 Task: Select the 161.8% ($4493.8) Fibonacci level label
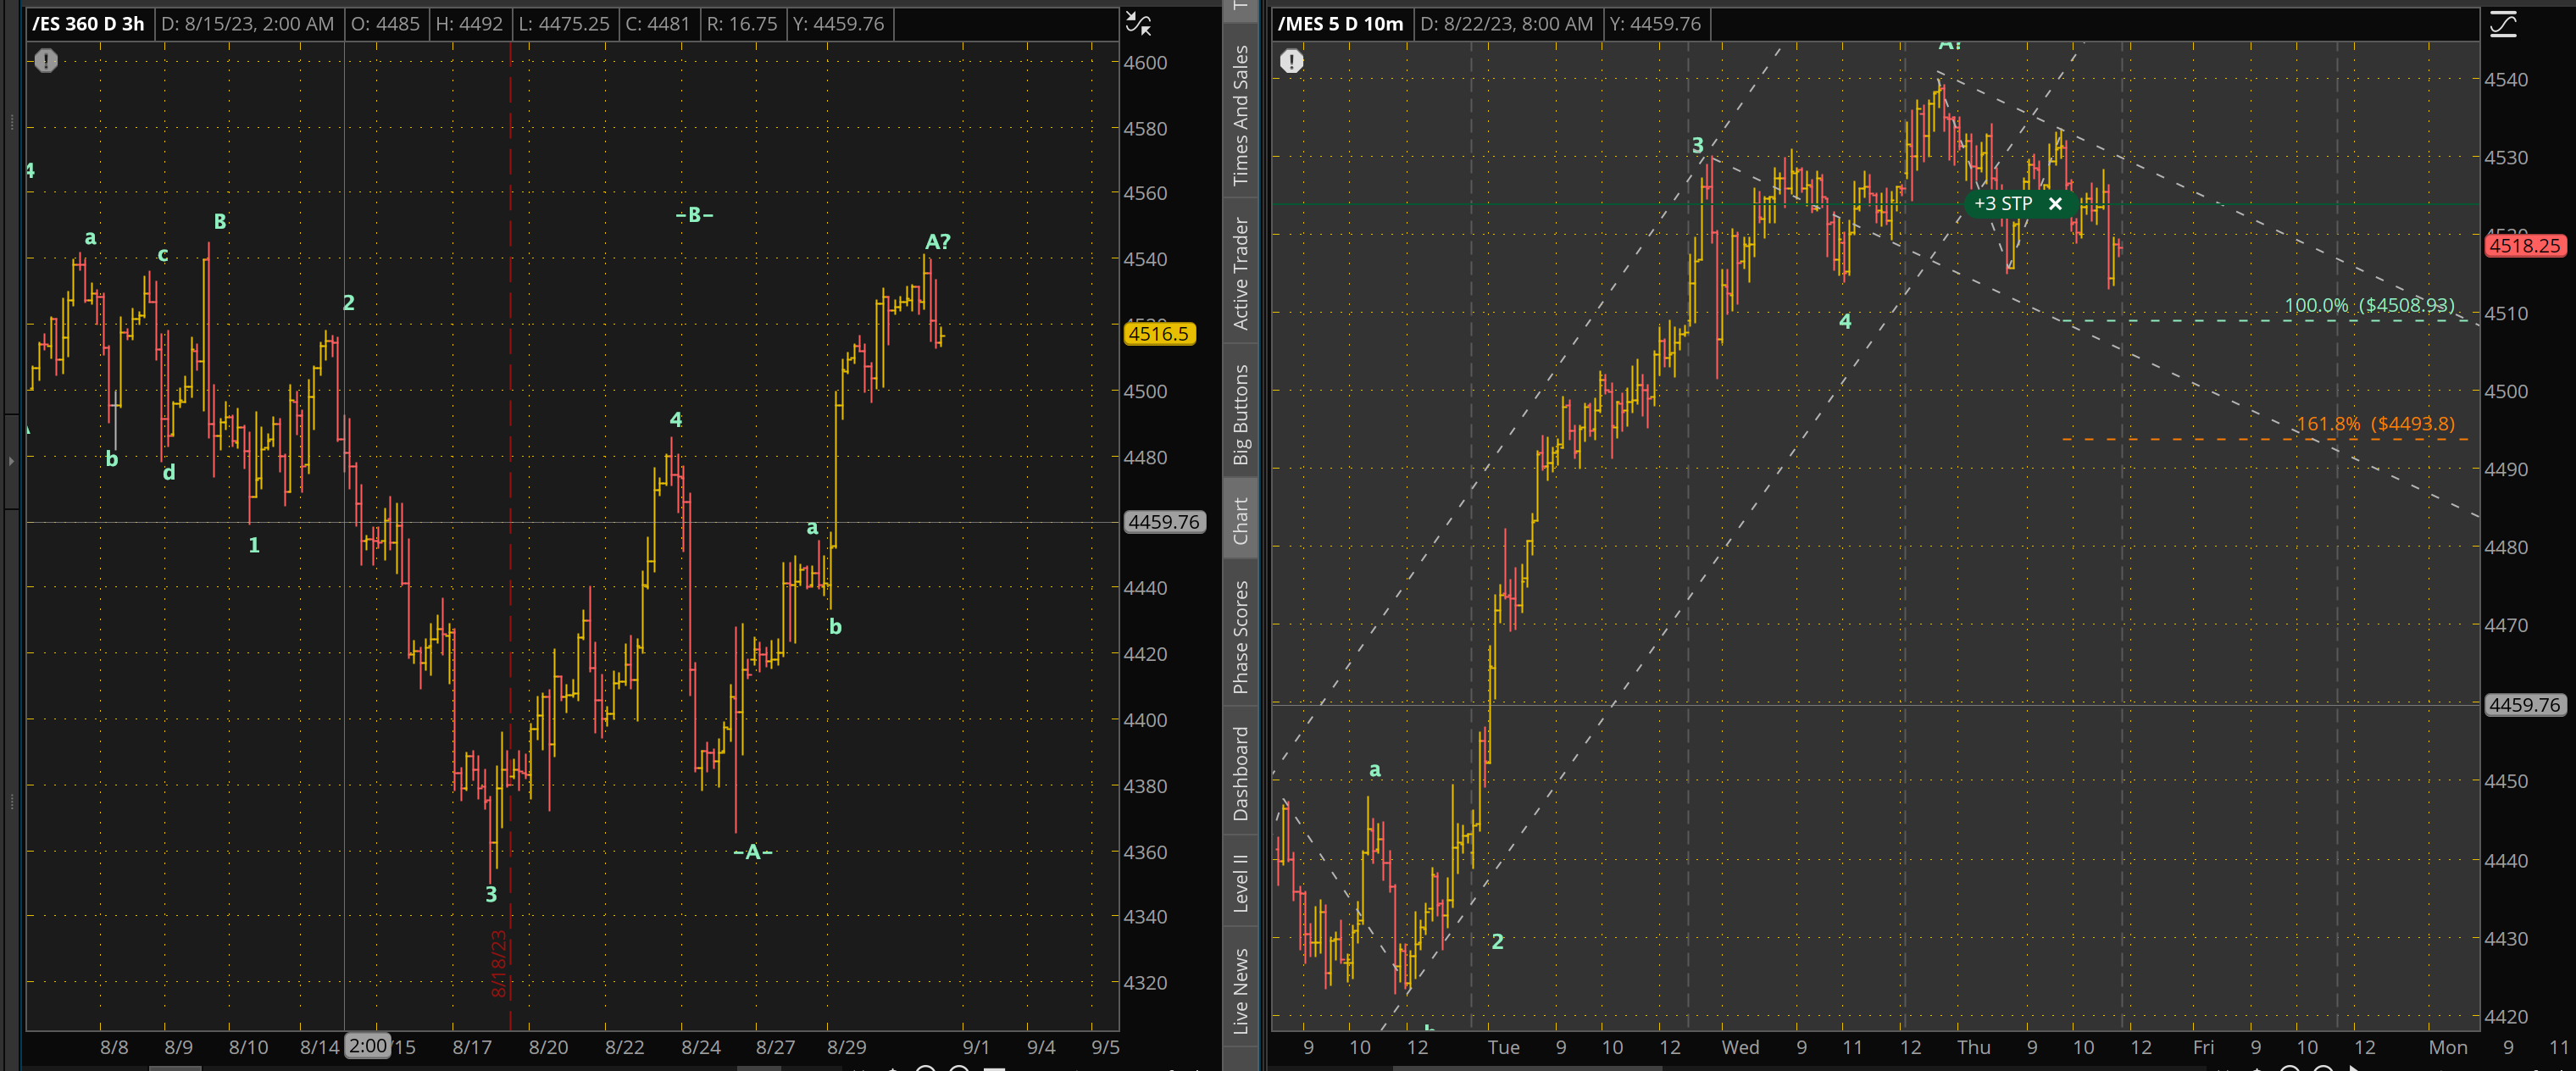coord(2375,424)
